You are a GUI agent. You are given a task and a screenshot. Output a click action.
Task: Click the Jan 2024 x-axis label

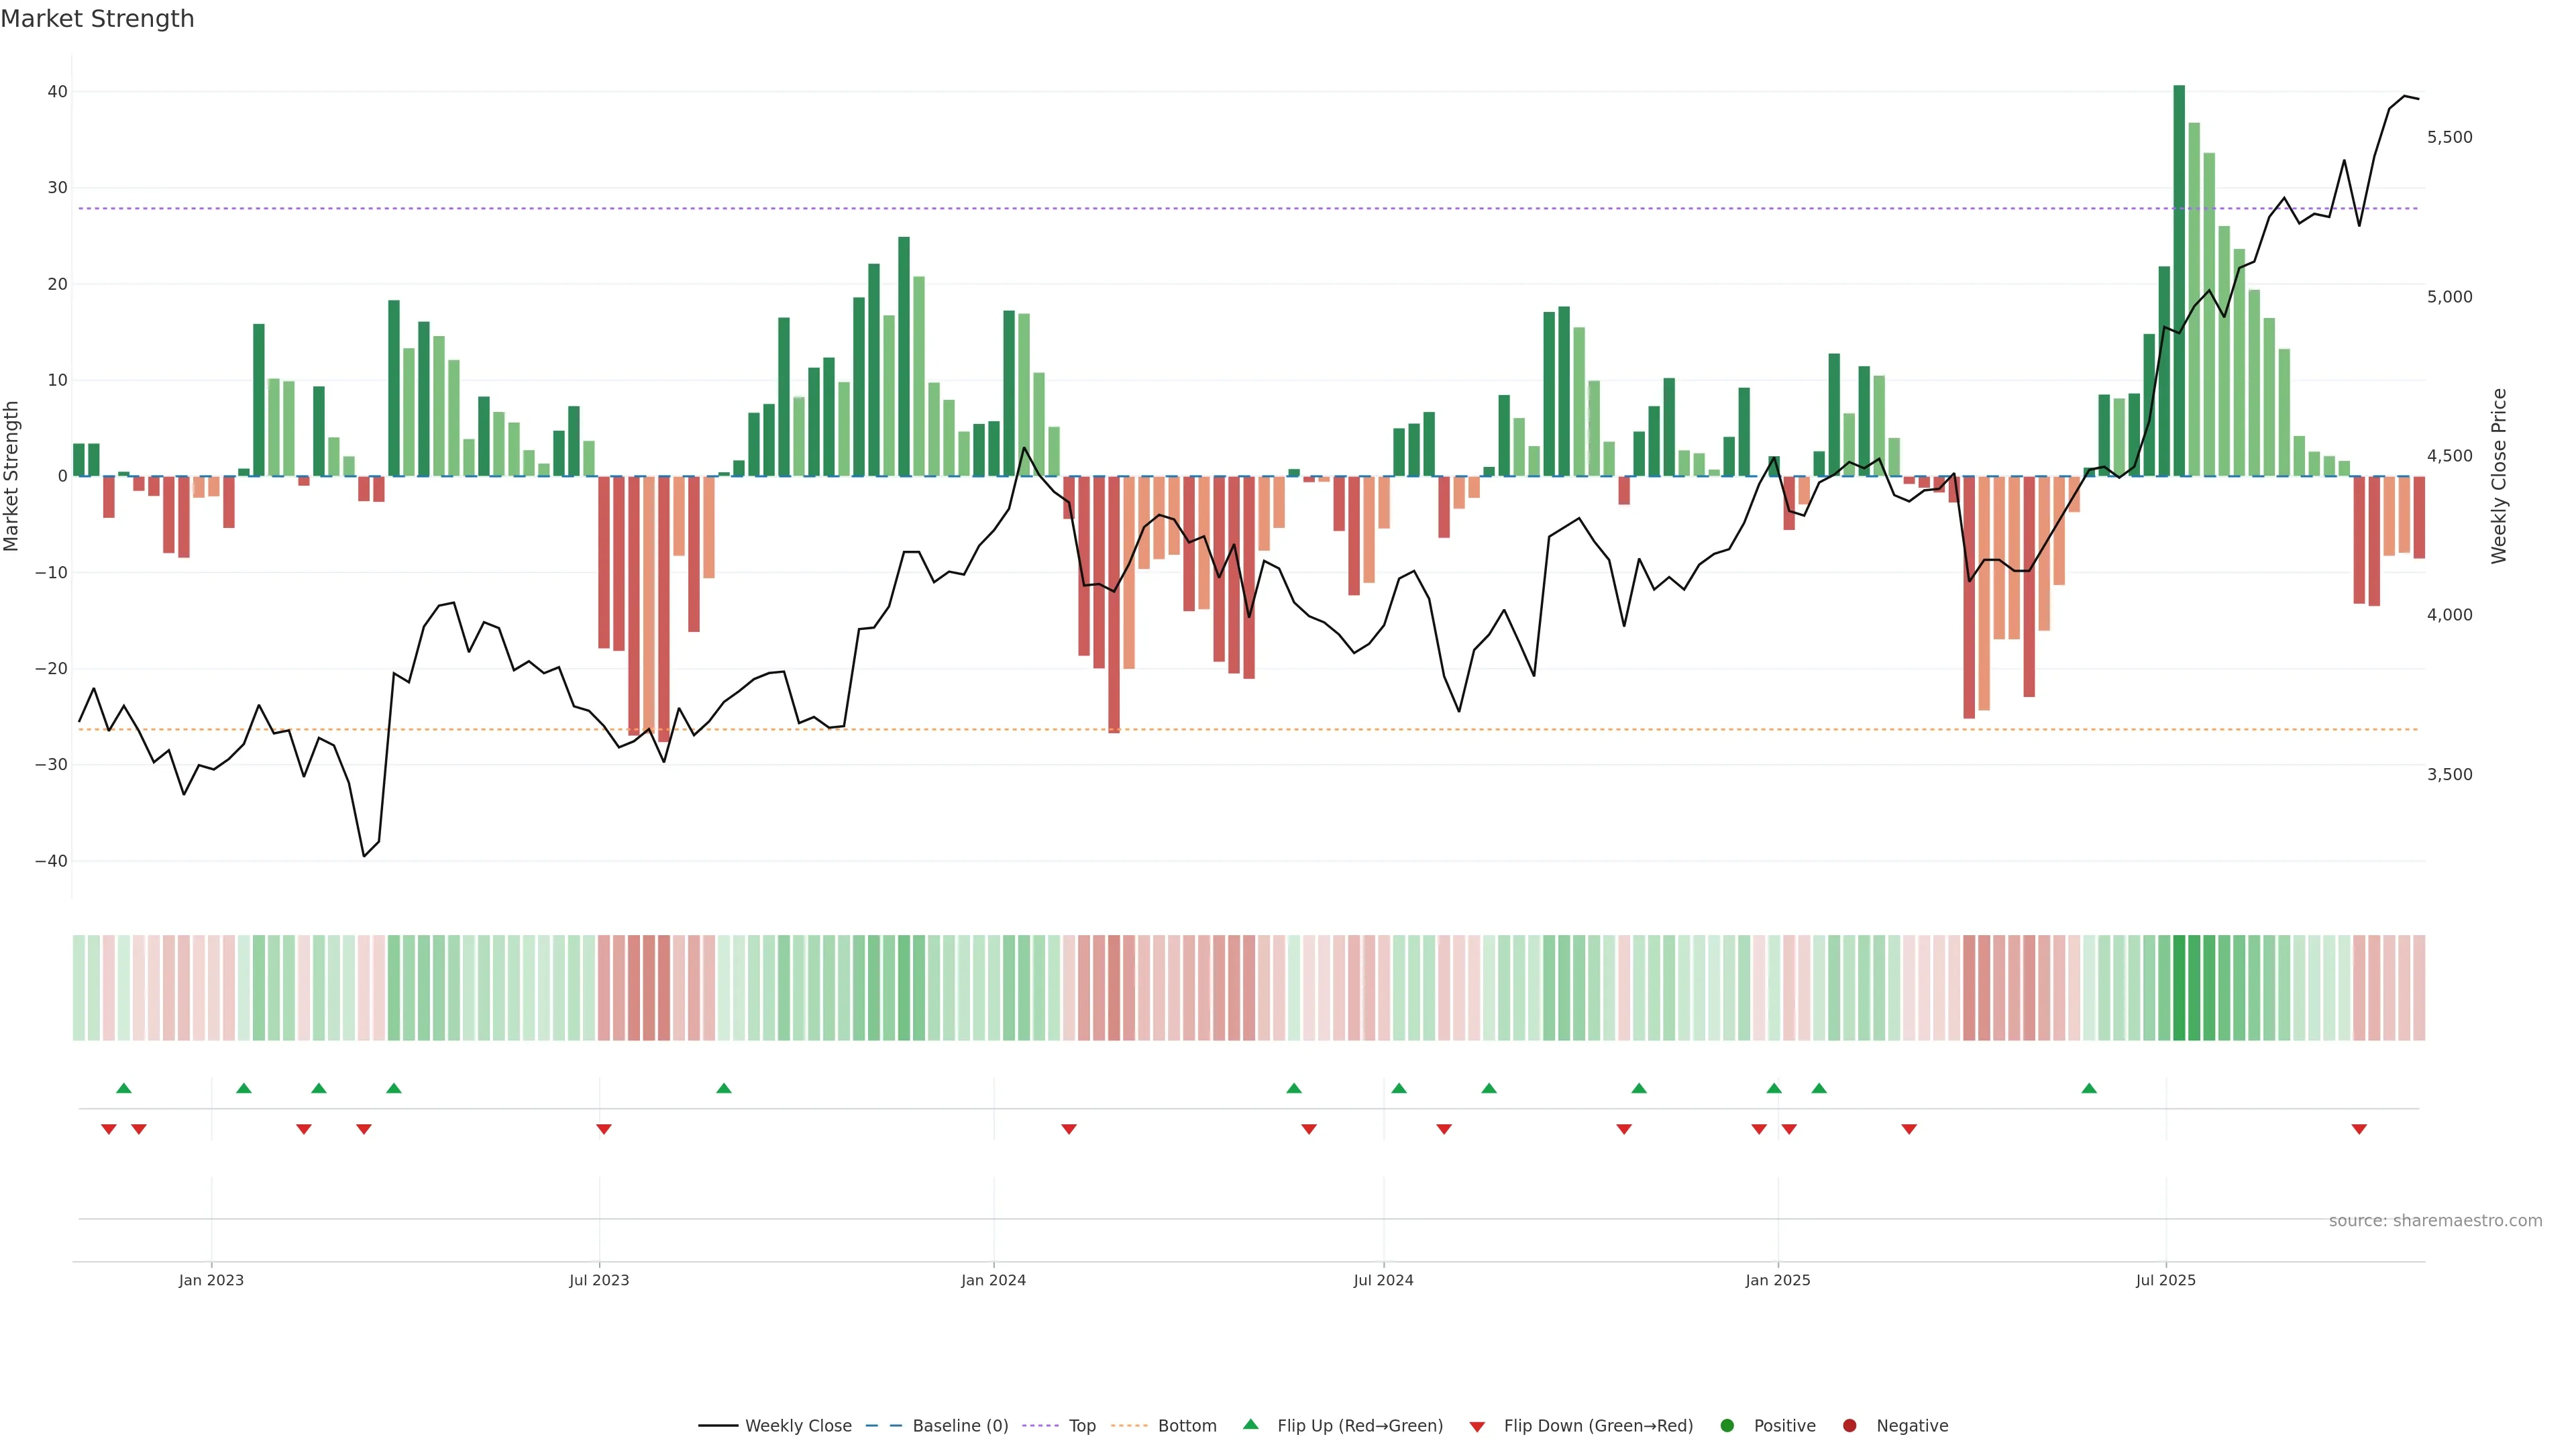click(x=993, y=1280)
